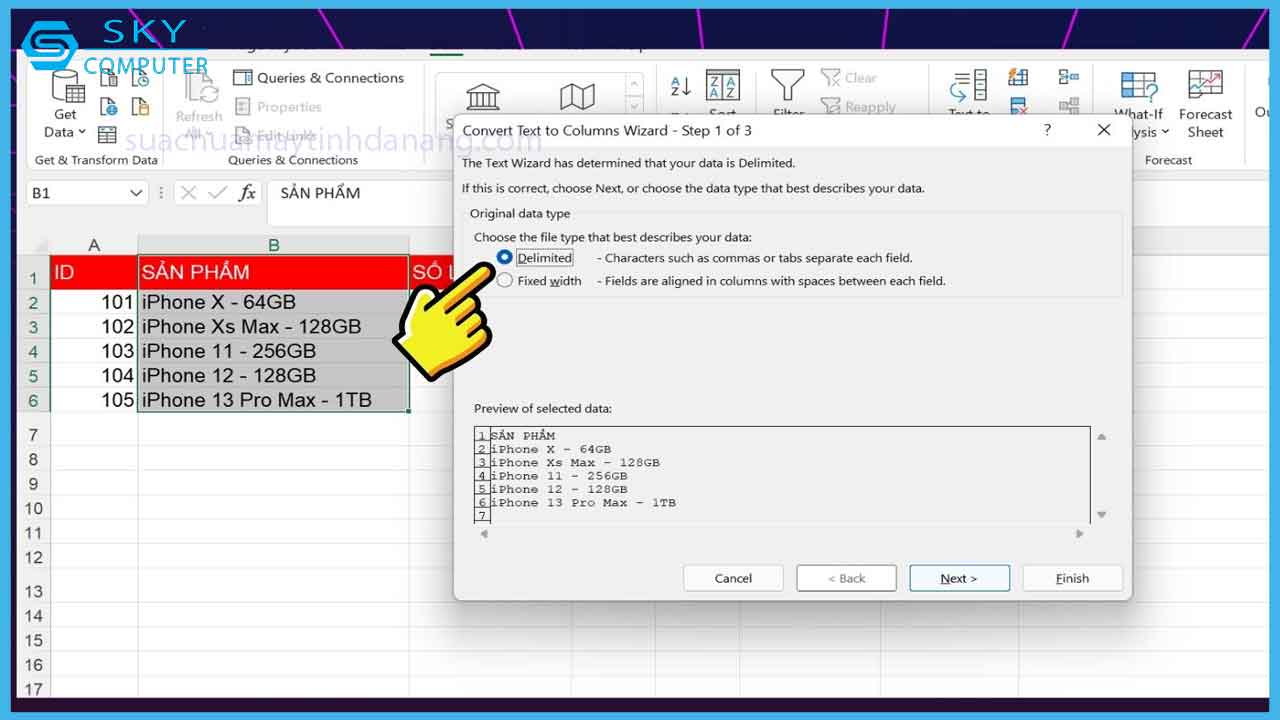Click the Finish button
Image resolution: width=1280 pixels, height=720 pixels.
point(1072,578)
